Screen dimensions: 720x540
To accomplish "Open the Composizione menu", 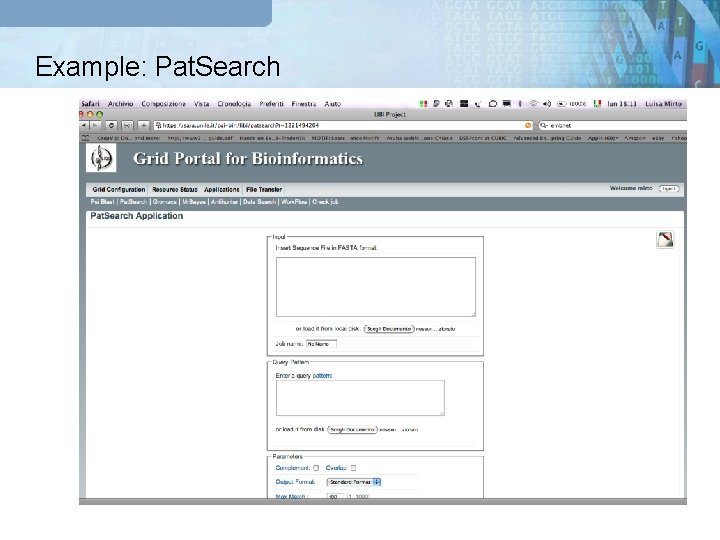I will pyautogui.click(x=163, y=104).
